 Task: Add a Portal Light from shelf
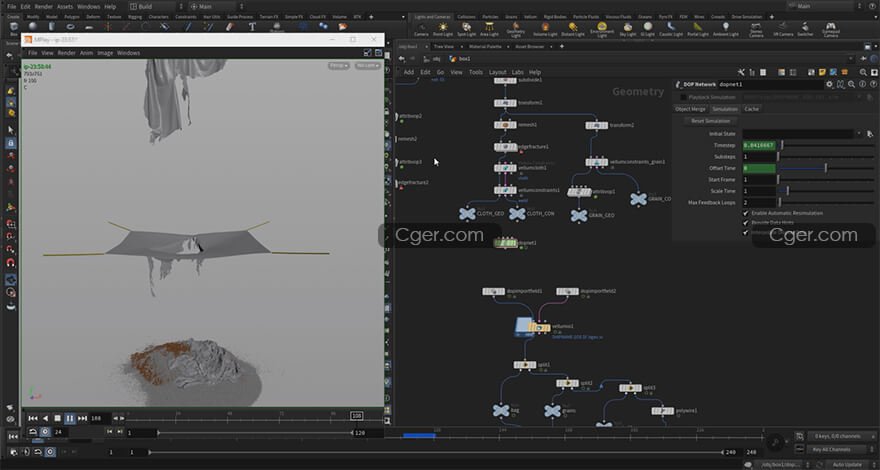[x=698, y=29]
